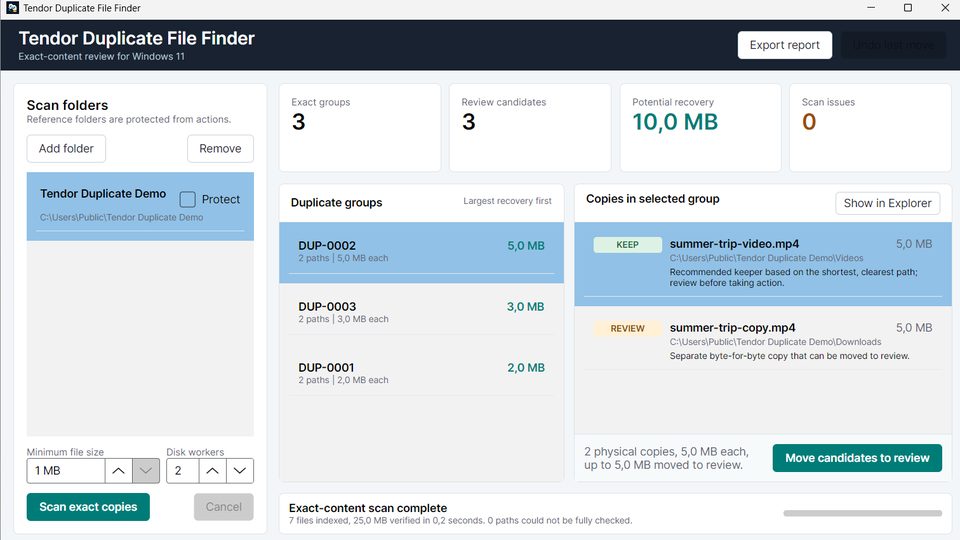Click Export report button
960x540 pixels.
click(784, 45)
